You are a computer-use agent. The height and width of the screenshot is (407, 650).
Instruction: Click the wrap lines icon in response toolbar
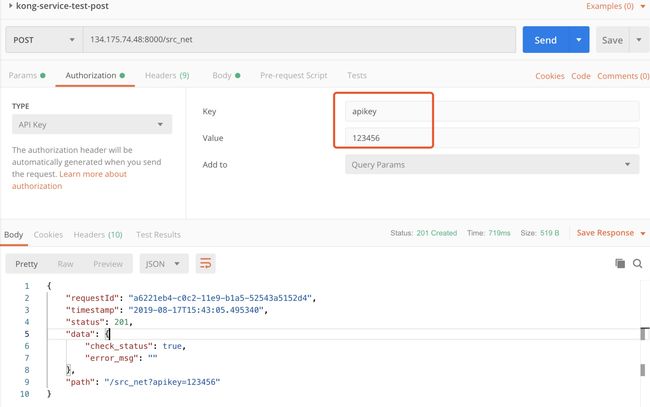206,264
